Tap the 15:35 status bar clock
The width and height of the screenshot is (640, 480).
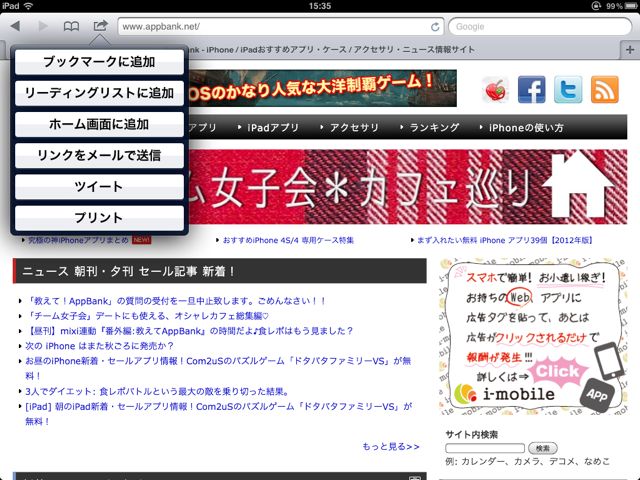coord(320,6)
